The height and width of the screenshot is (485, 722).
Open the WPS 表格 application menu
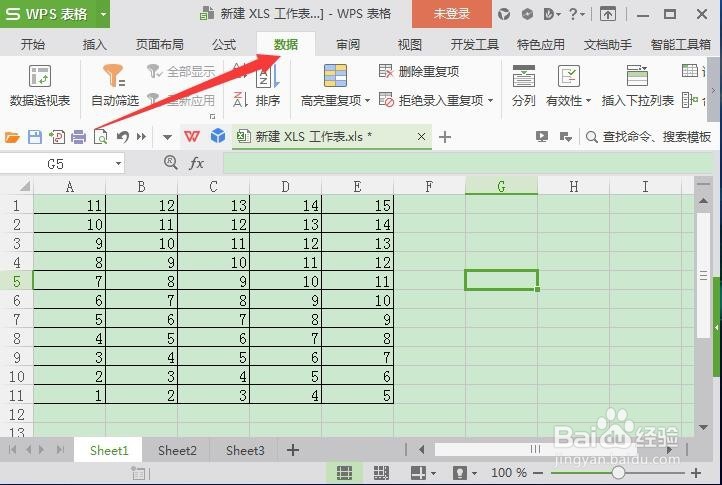(48, 14)
